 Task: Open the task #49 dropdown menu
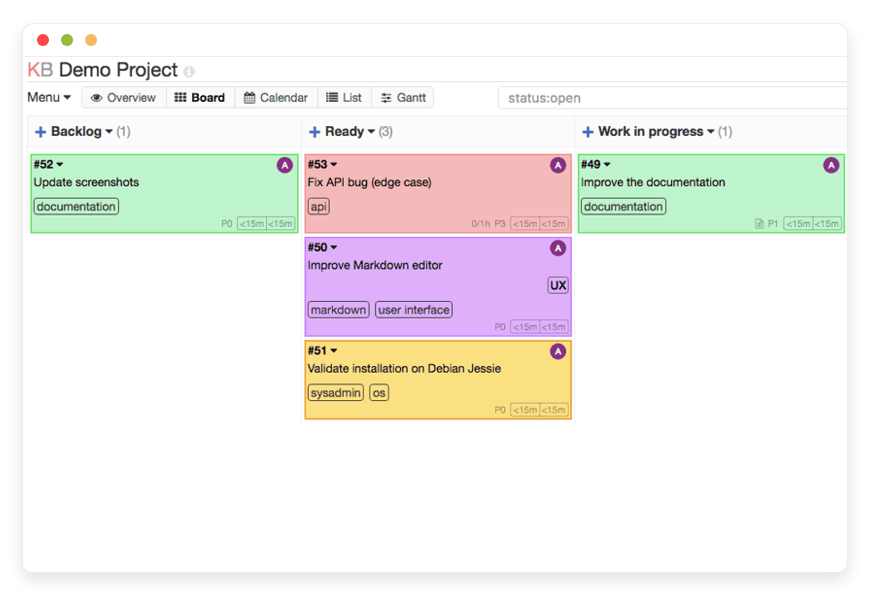click(x=595, y=164)
